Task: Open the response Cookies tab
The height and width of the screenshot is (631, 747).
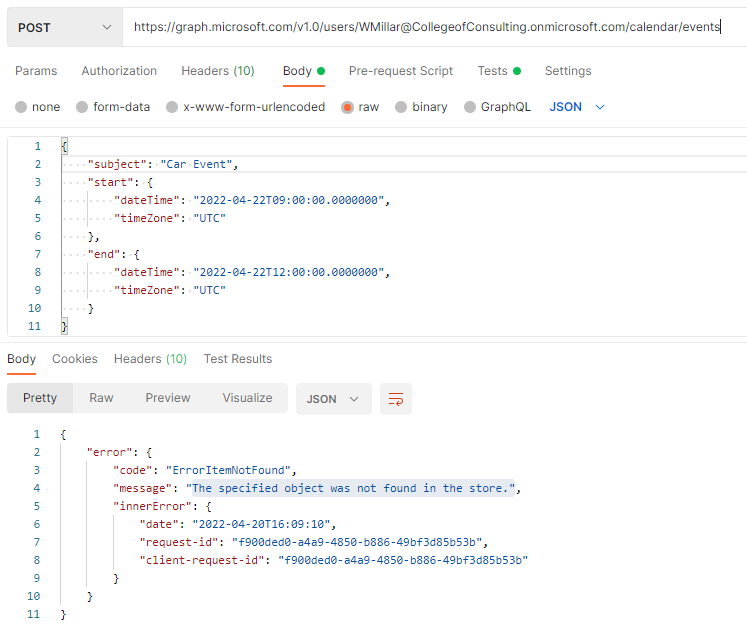Action: [x=75, y=359]
